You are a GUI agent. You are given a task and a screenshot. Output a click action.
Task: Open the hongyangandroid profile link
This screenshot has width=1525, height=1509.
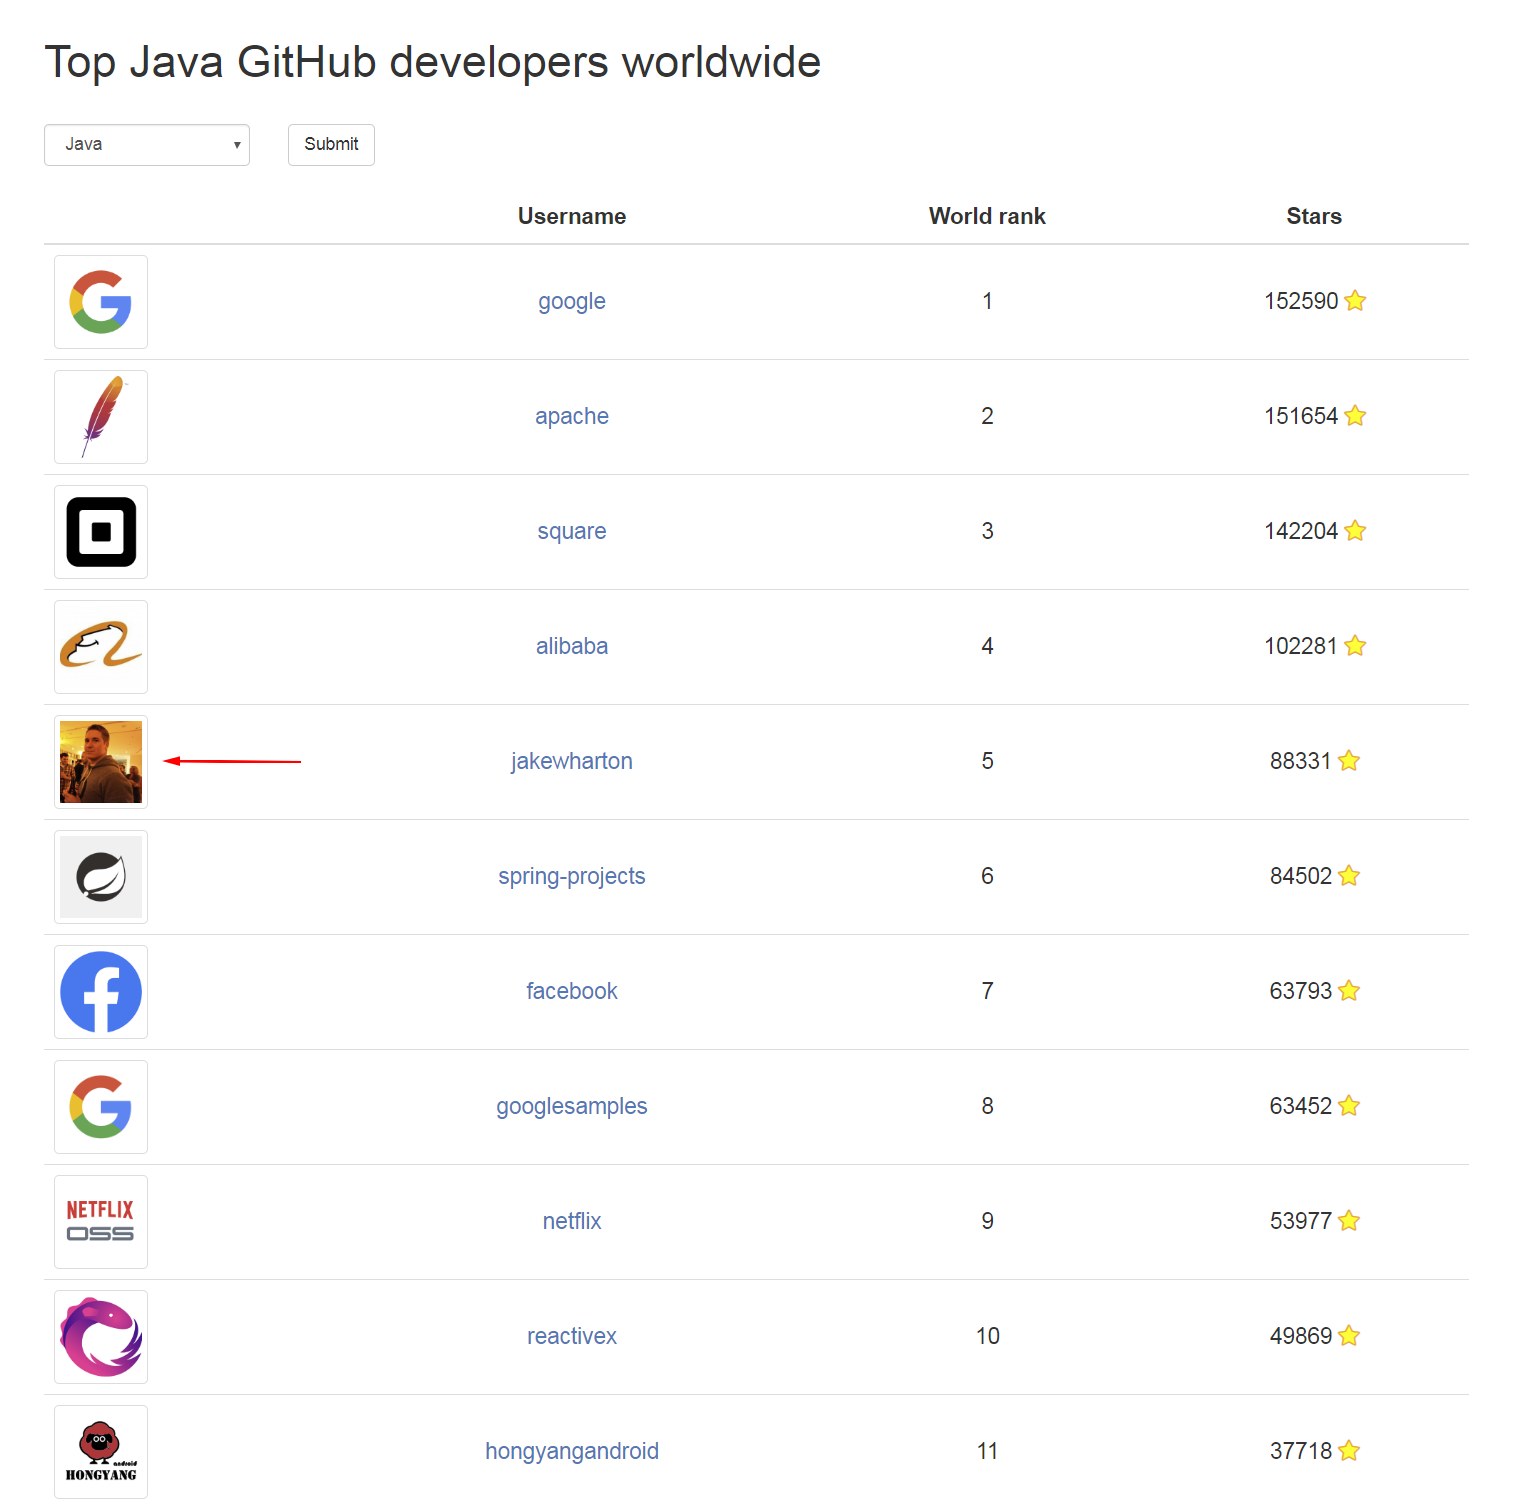tap(571, 1451)
